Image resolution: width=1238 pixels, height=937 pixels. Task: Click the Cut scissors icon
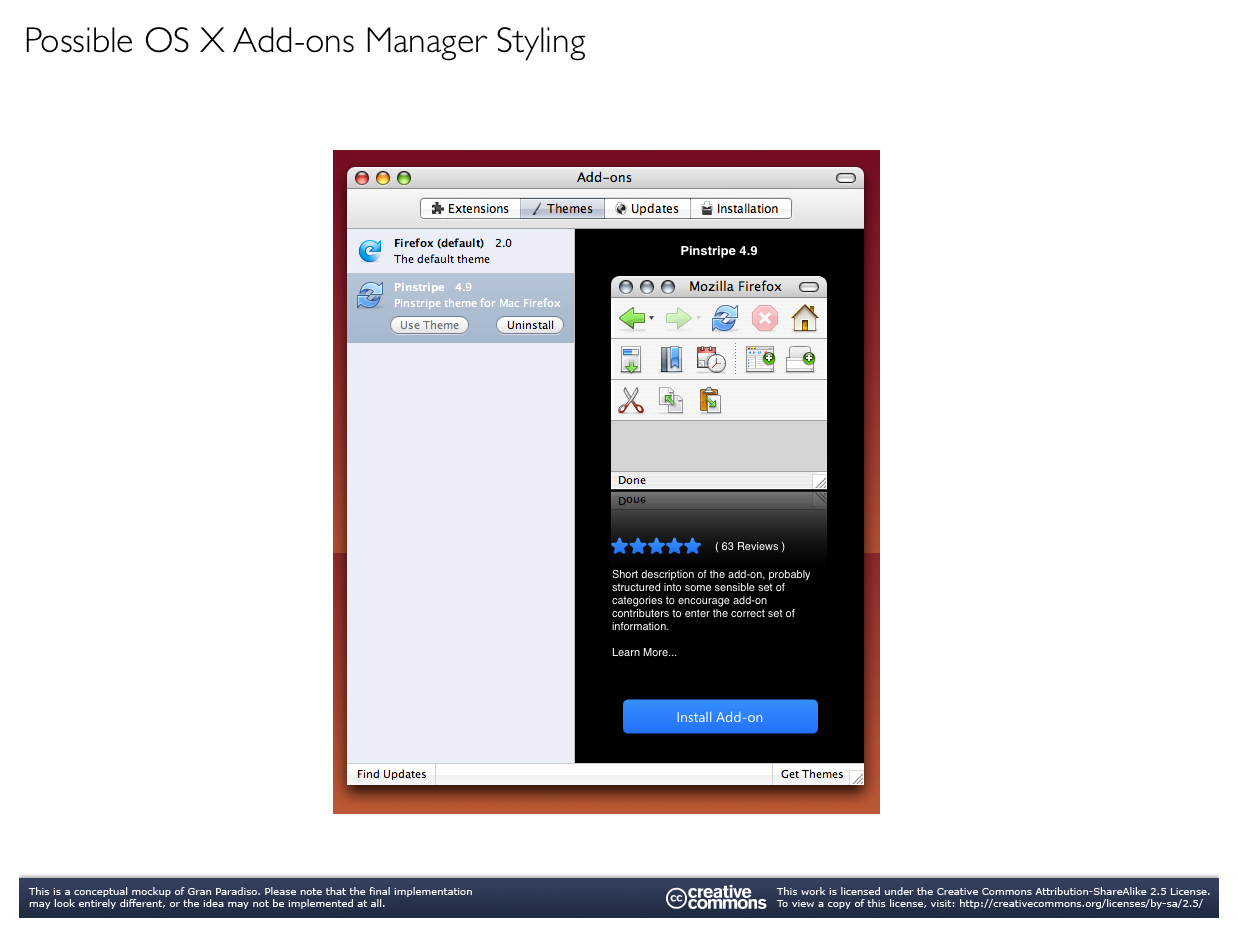[x=631, y=401]
